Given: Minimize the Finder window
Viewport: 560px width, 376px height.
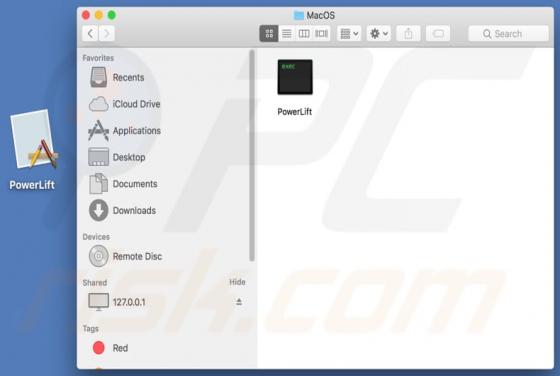Looking at the screenshot, I should coord(99,15).
